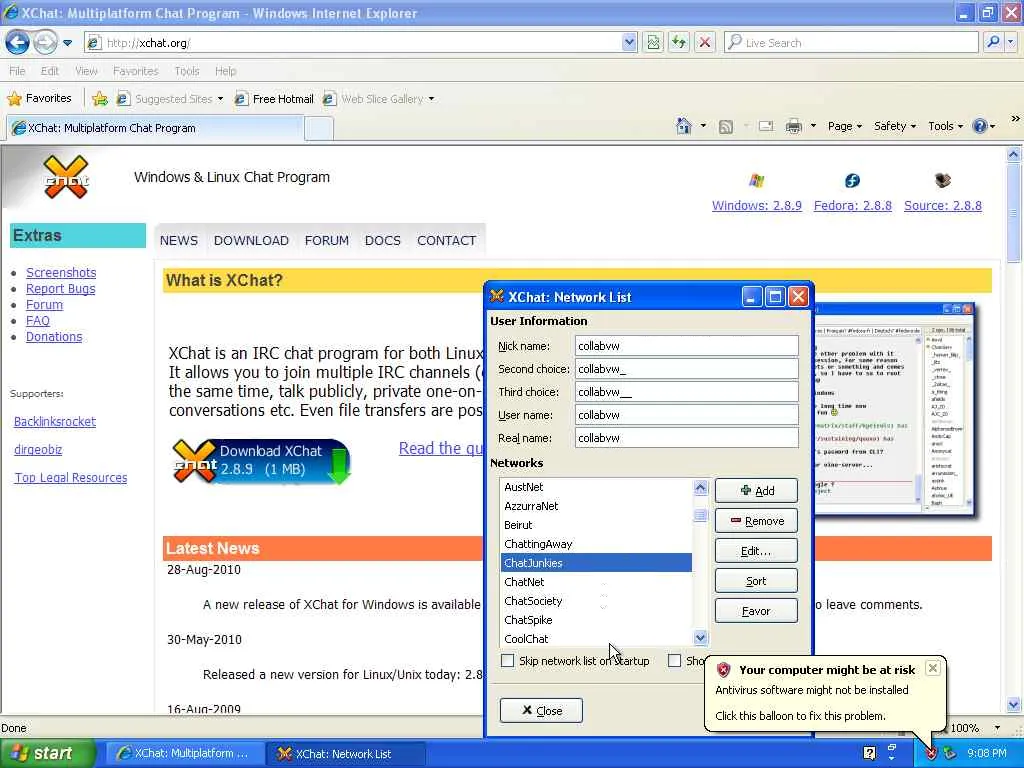Toggle the partially hidden Sho... checkbox
Image resolution: width=1024 pixels, height=768 pixels.
click(x=675, y=661)
